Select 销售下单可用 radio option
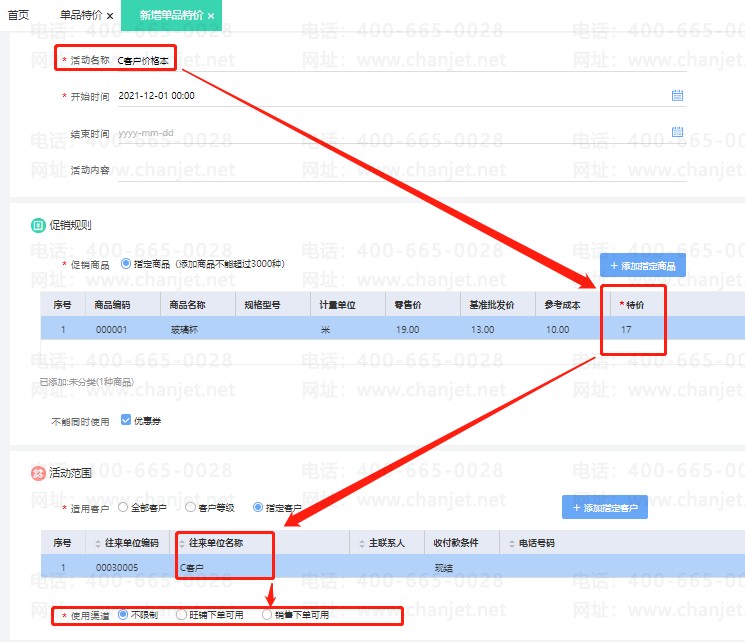 point(267,614)
